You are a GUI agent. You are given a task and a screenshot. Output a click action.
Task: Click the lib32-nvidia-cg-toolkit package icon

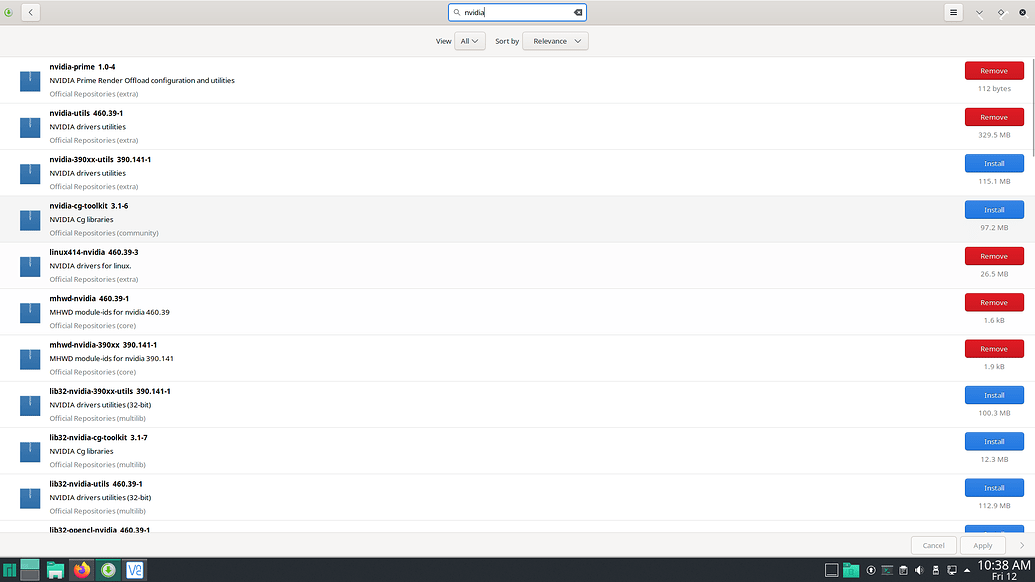coord(30,451)
